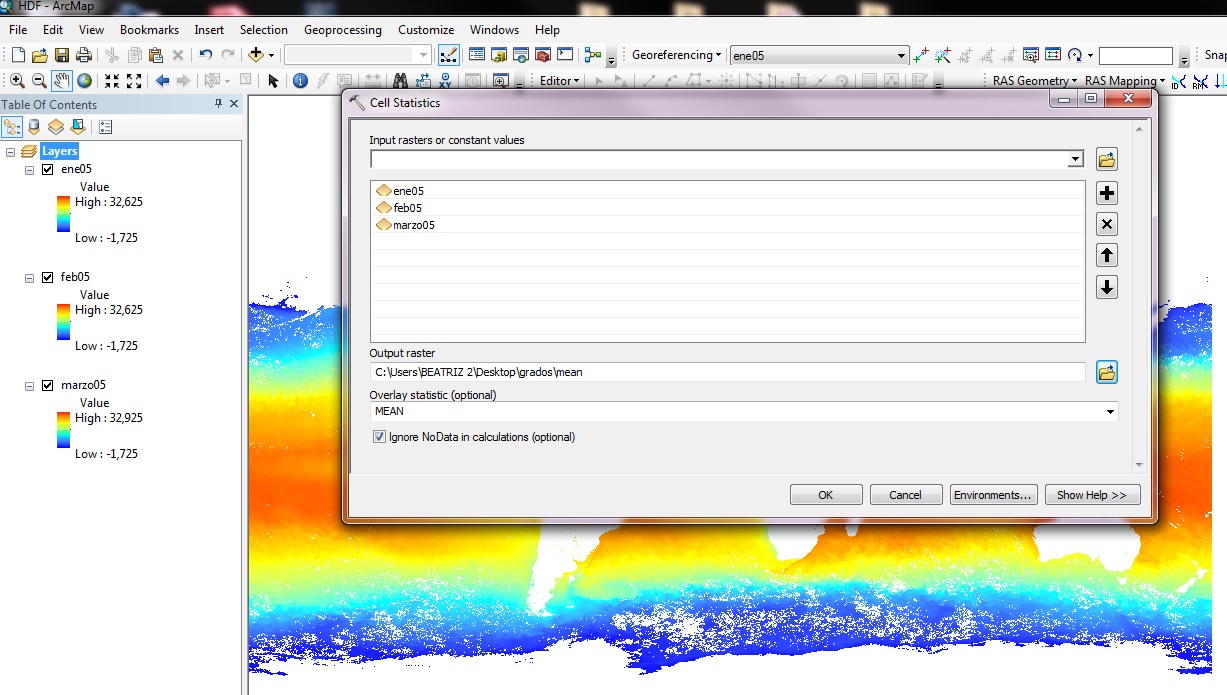Open the ArcToolbox window icon
Viewport: 1227px width, 695px height.
point(543,55)
